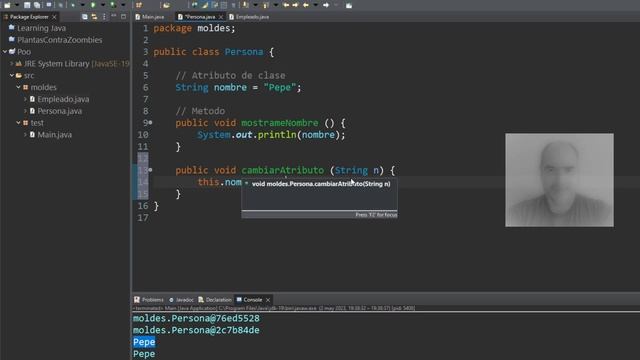Expand Empleado.java in the tree
The image size is (640, 360).
click(x=25, y=99)
